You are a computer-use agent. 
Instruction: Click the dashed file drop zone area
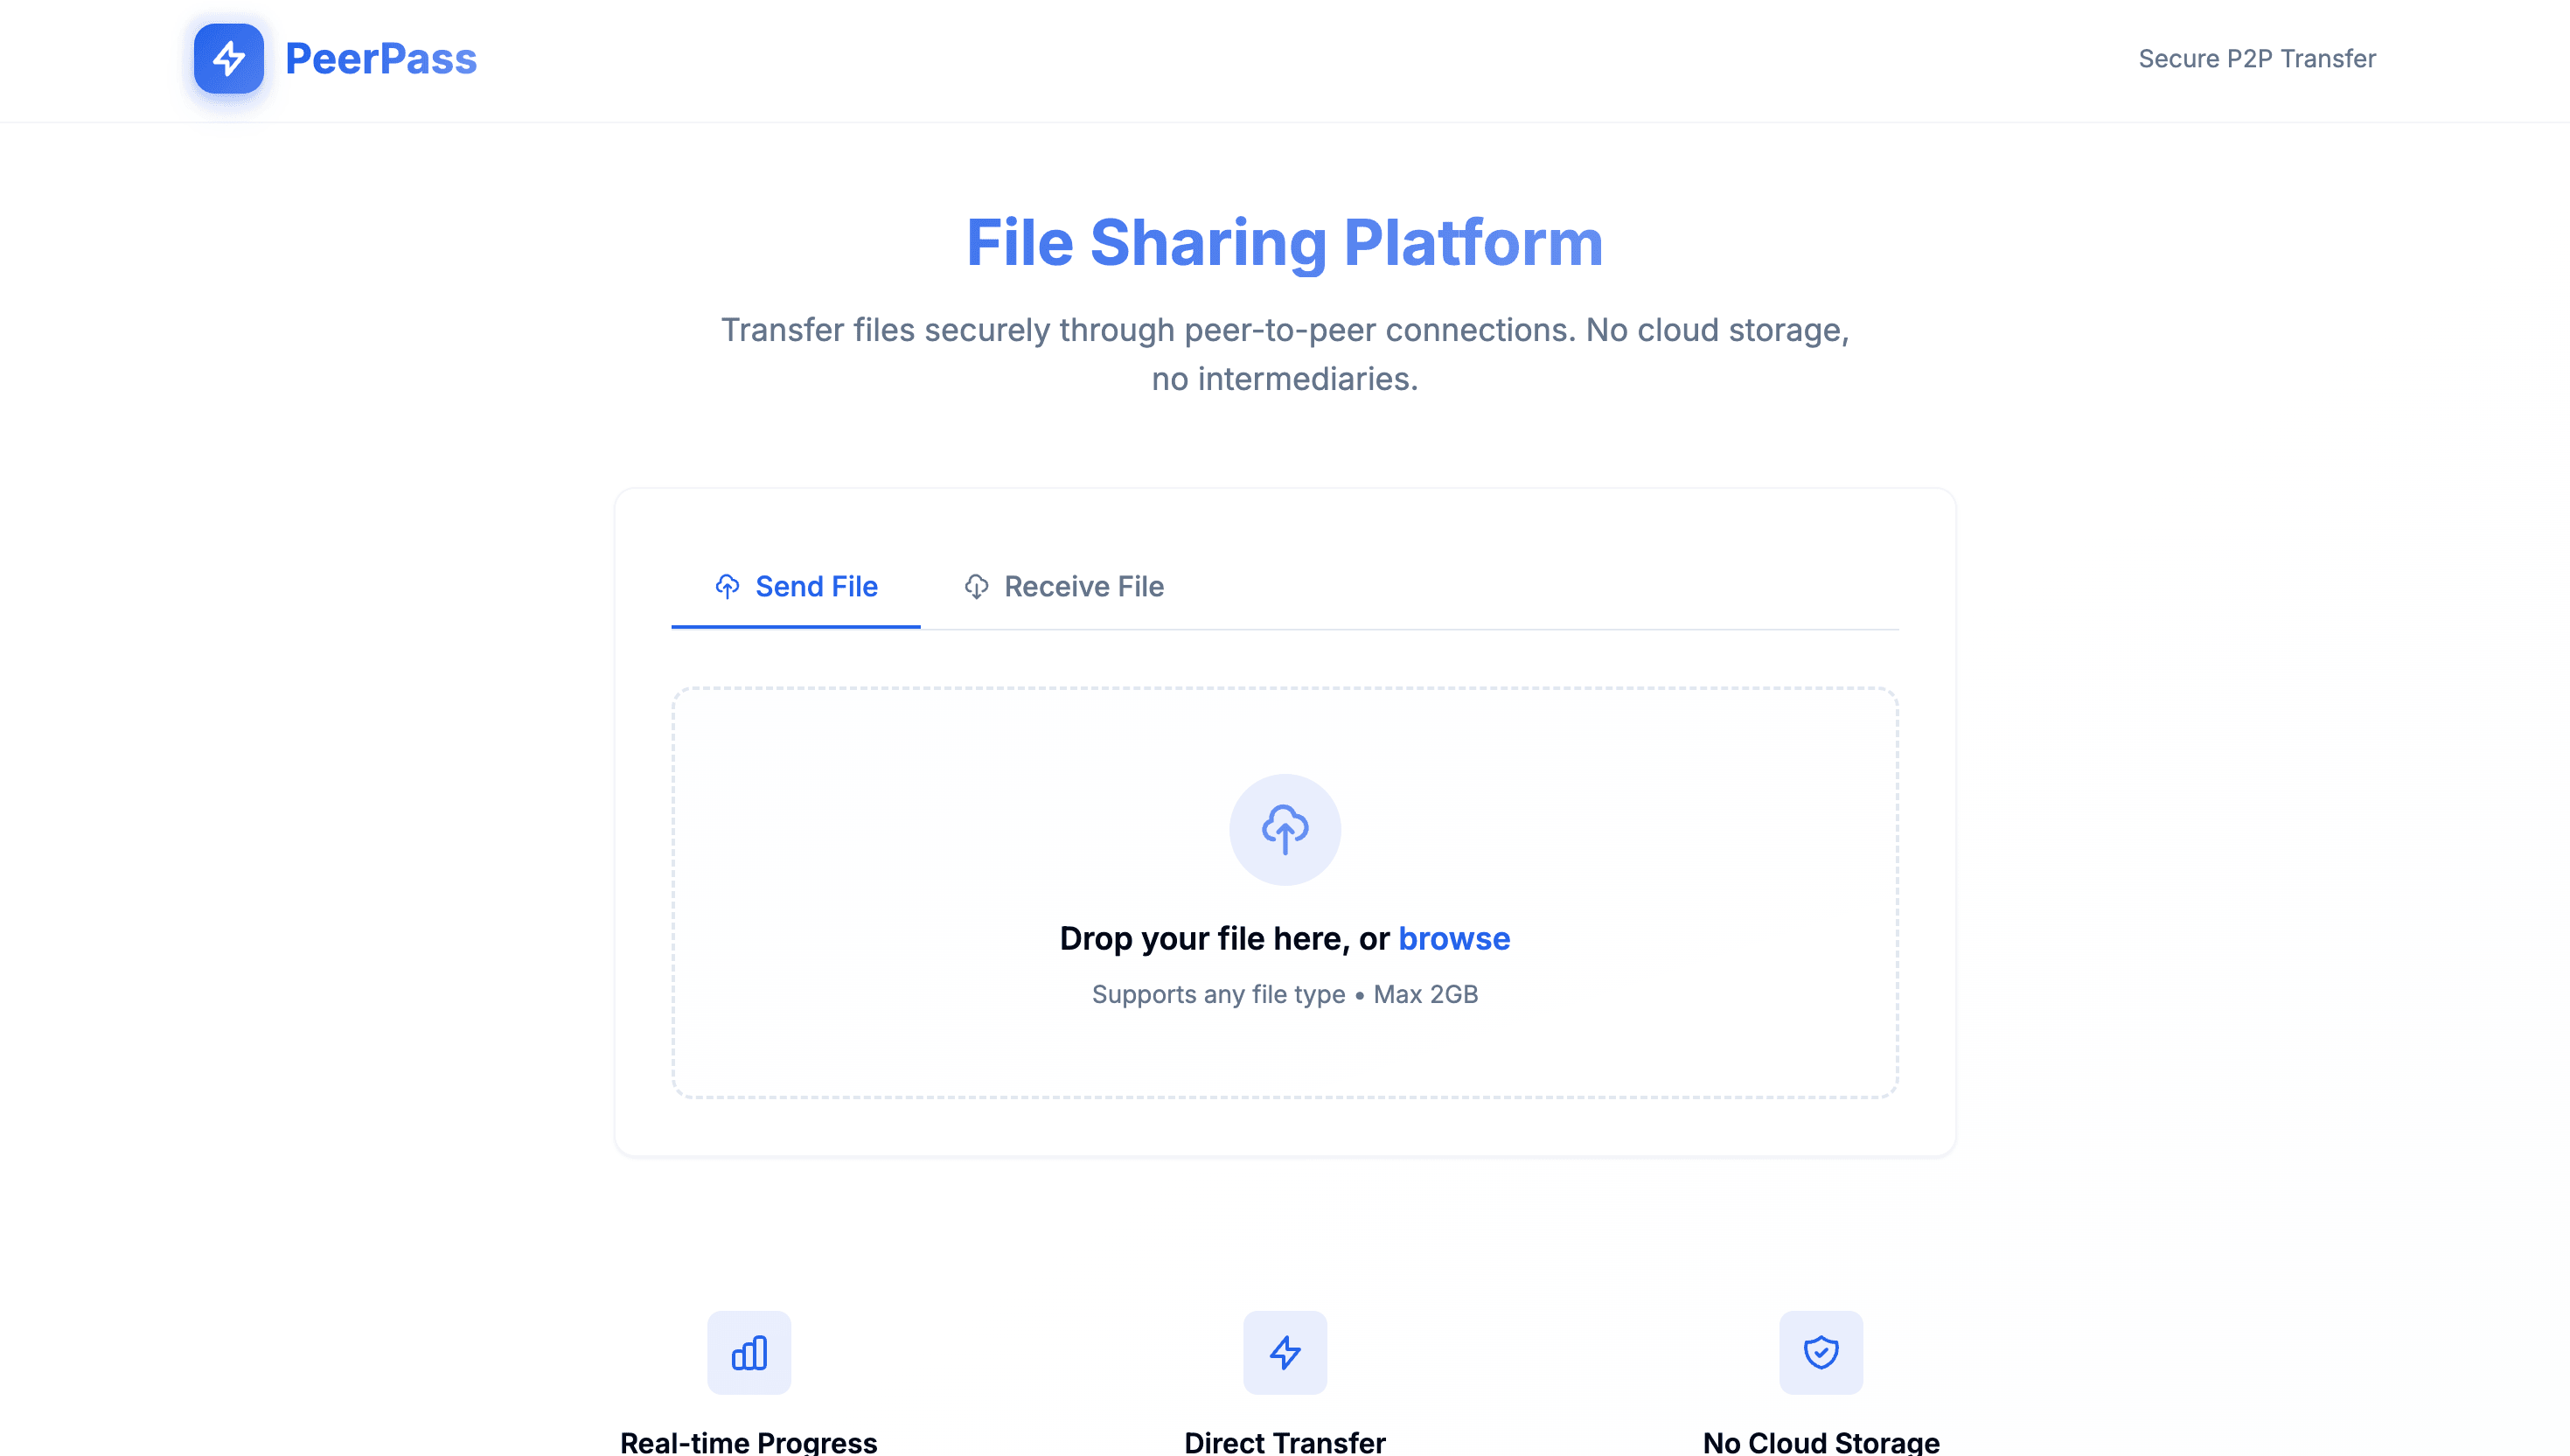(x=1285, y=892)
